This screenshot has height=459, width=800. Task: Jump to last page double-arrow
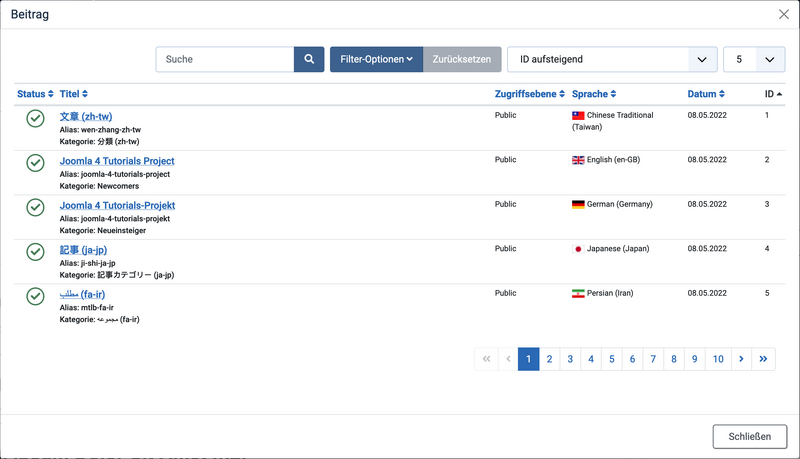[x=763, y=359]
